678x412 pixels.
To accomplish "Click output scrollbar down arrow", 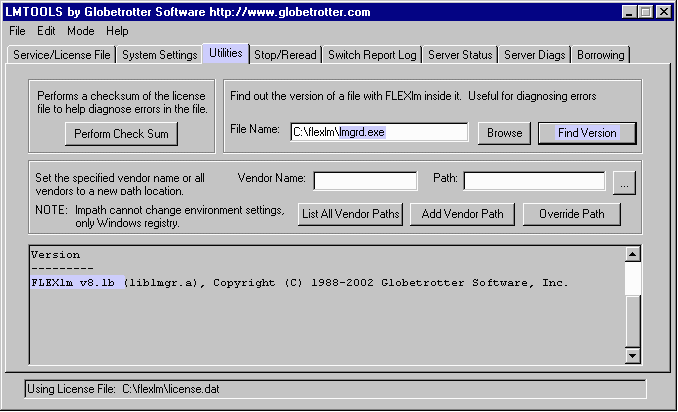I will tap(632, 355).
